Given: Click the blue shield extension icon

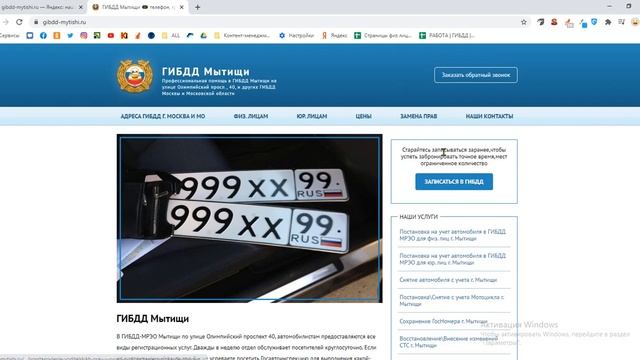Looking at the screenshot, I should 594,22.
